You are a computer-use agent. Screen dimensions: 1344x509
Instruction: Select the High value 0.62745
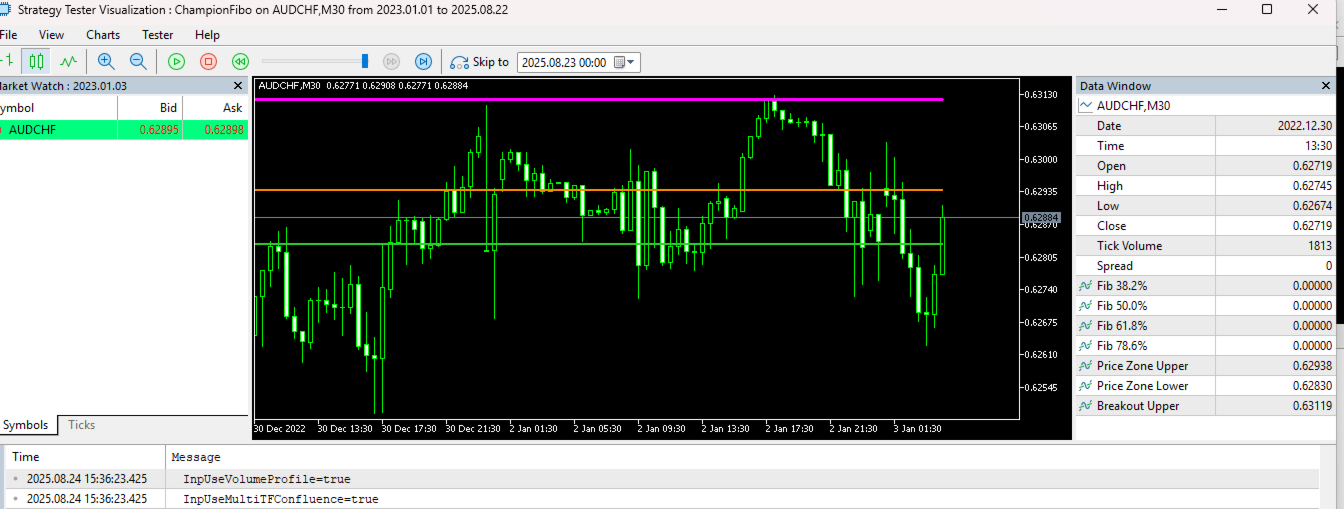(x=1312, y=186)
